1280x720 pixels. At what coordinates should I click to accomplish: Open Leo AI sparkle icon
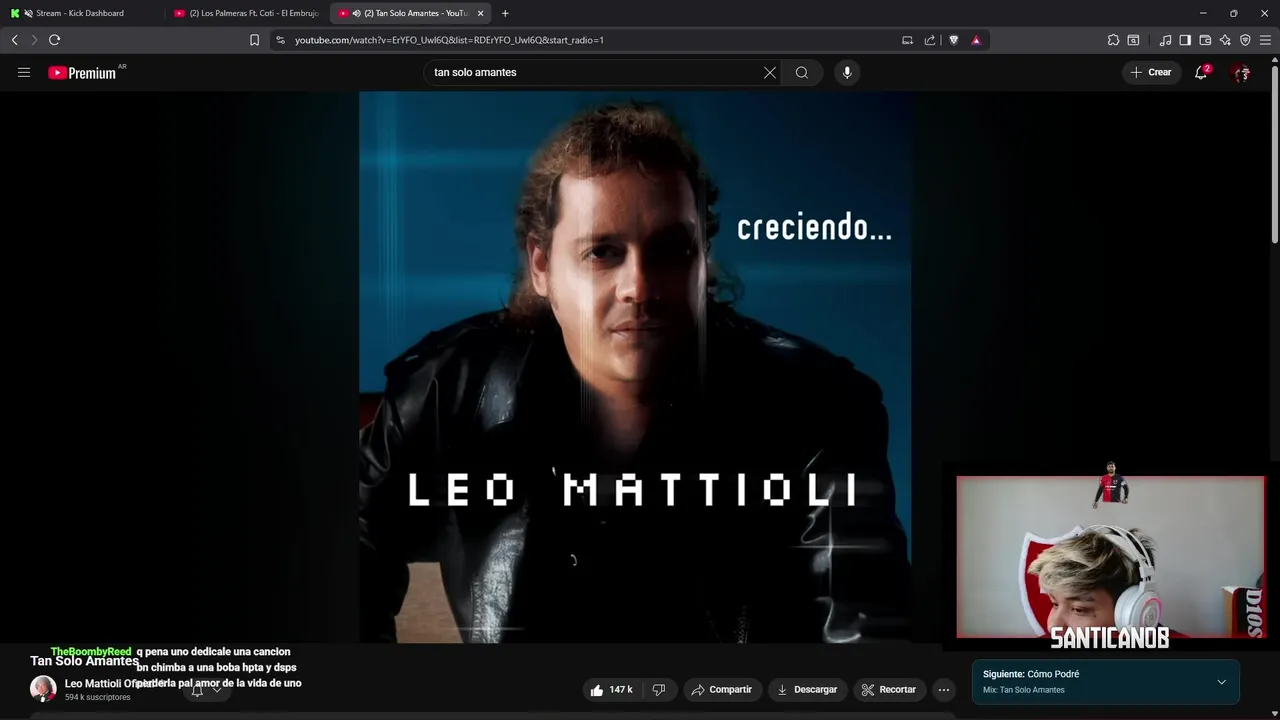click(x=1225, y=40)
